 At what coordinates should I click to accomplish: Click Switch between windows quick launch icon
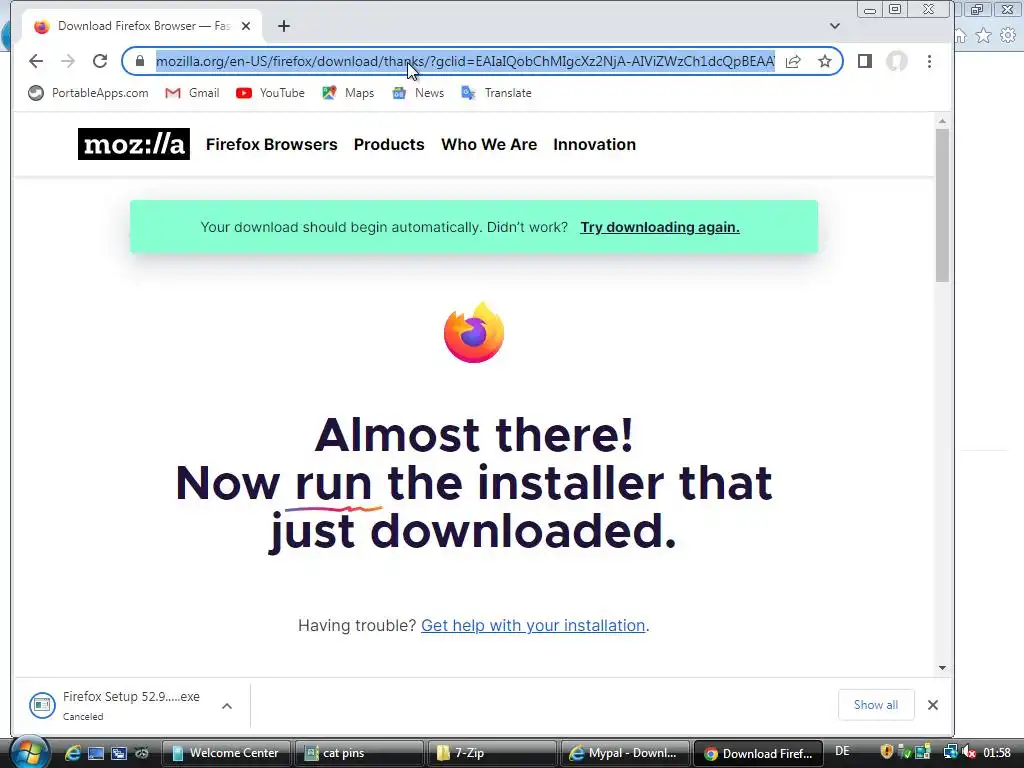(119, 753)
